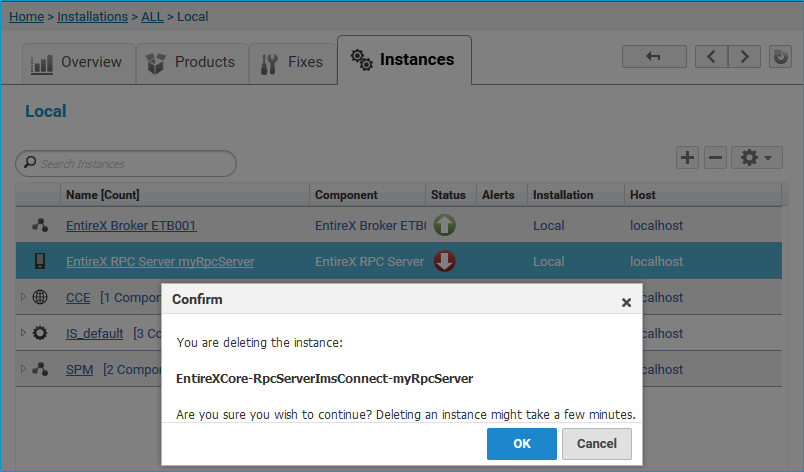Click the broker icon beside EntireX Broker ETB001

tap(40, 225)
